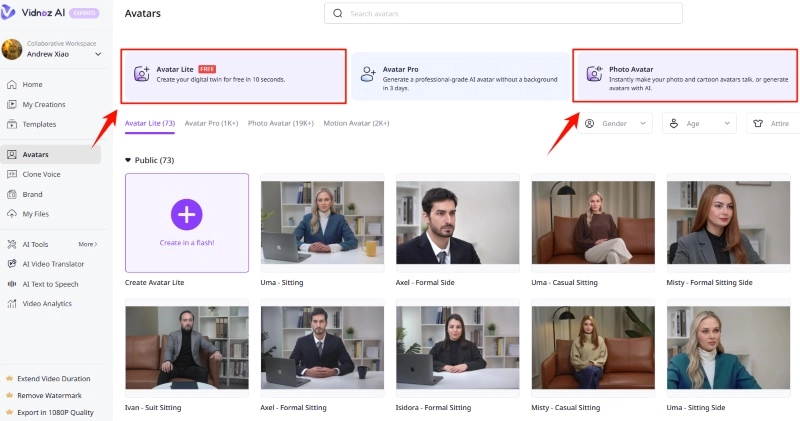
Task: Open the AI Video Translator icon
Action: coord(12,264)
